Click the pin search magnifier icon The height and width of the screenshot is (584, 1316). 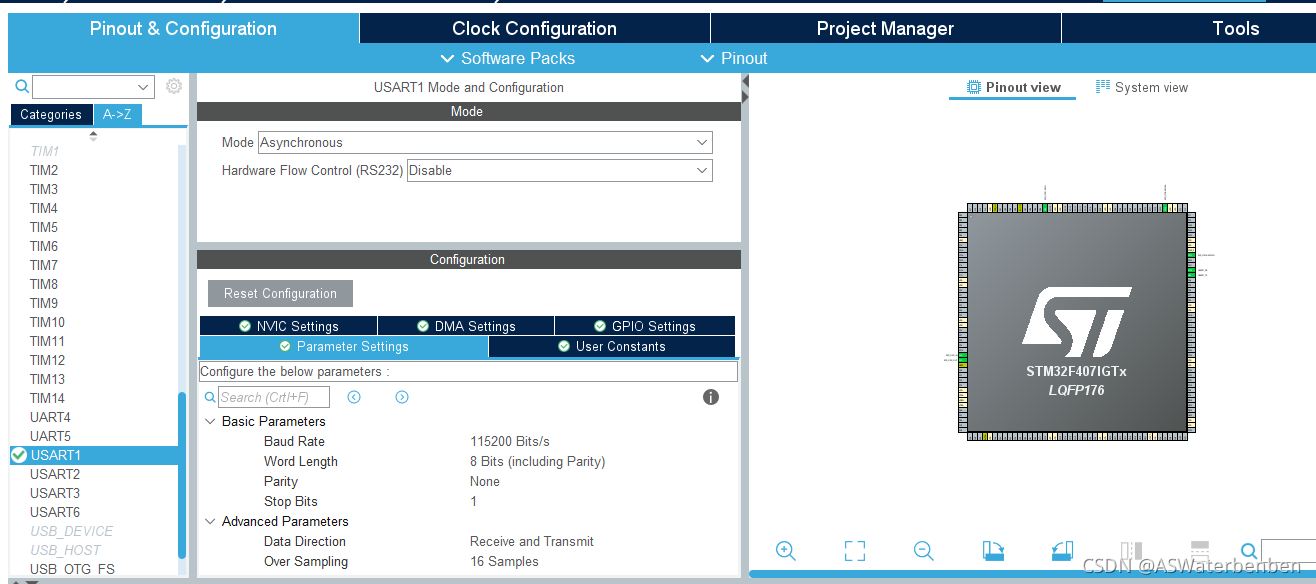tap(1249, 550)
